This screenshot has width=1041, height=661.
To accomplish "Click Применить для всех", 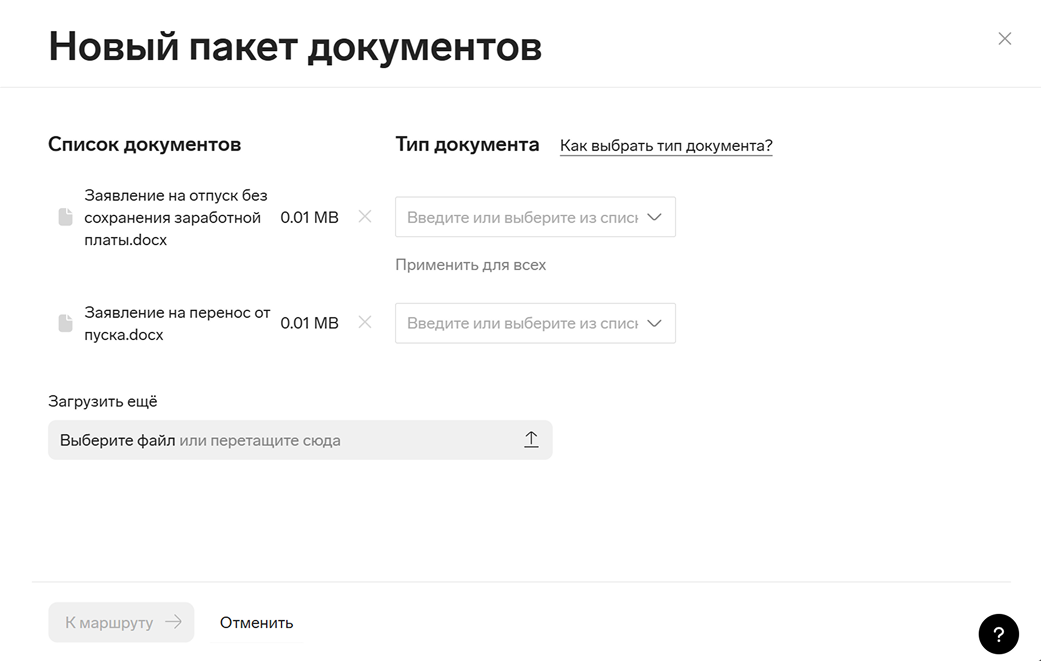I will point(471,265).
